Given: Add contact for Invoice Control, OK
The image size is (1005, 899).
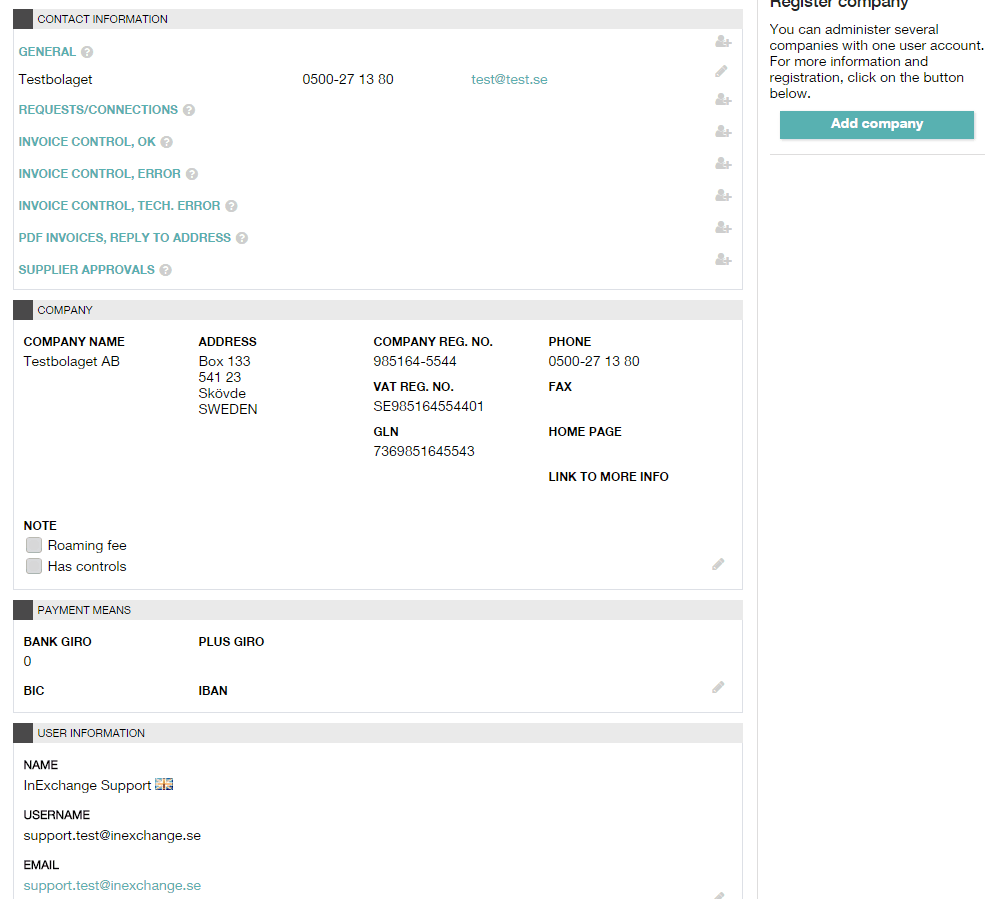Looking at the screenshot, I should point(723,131).
